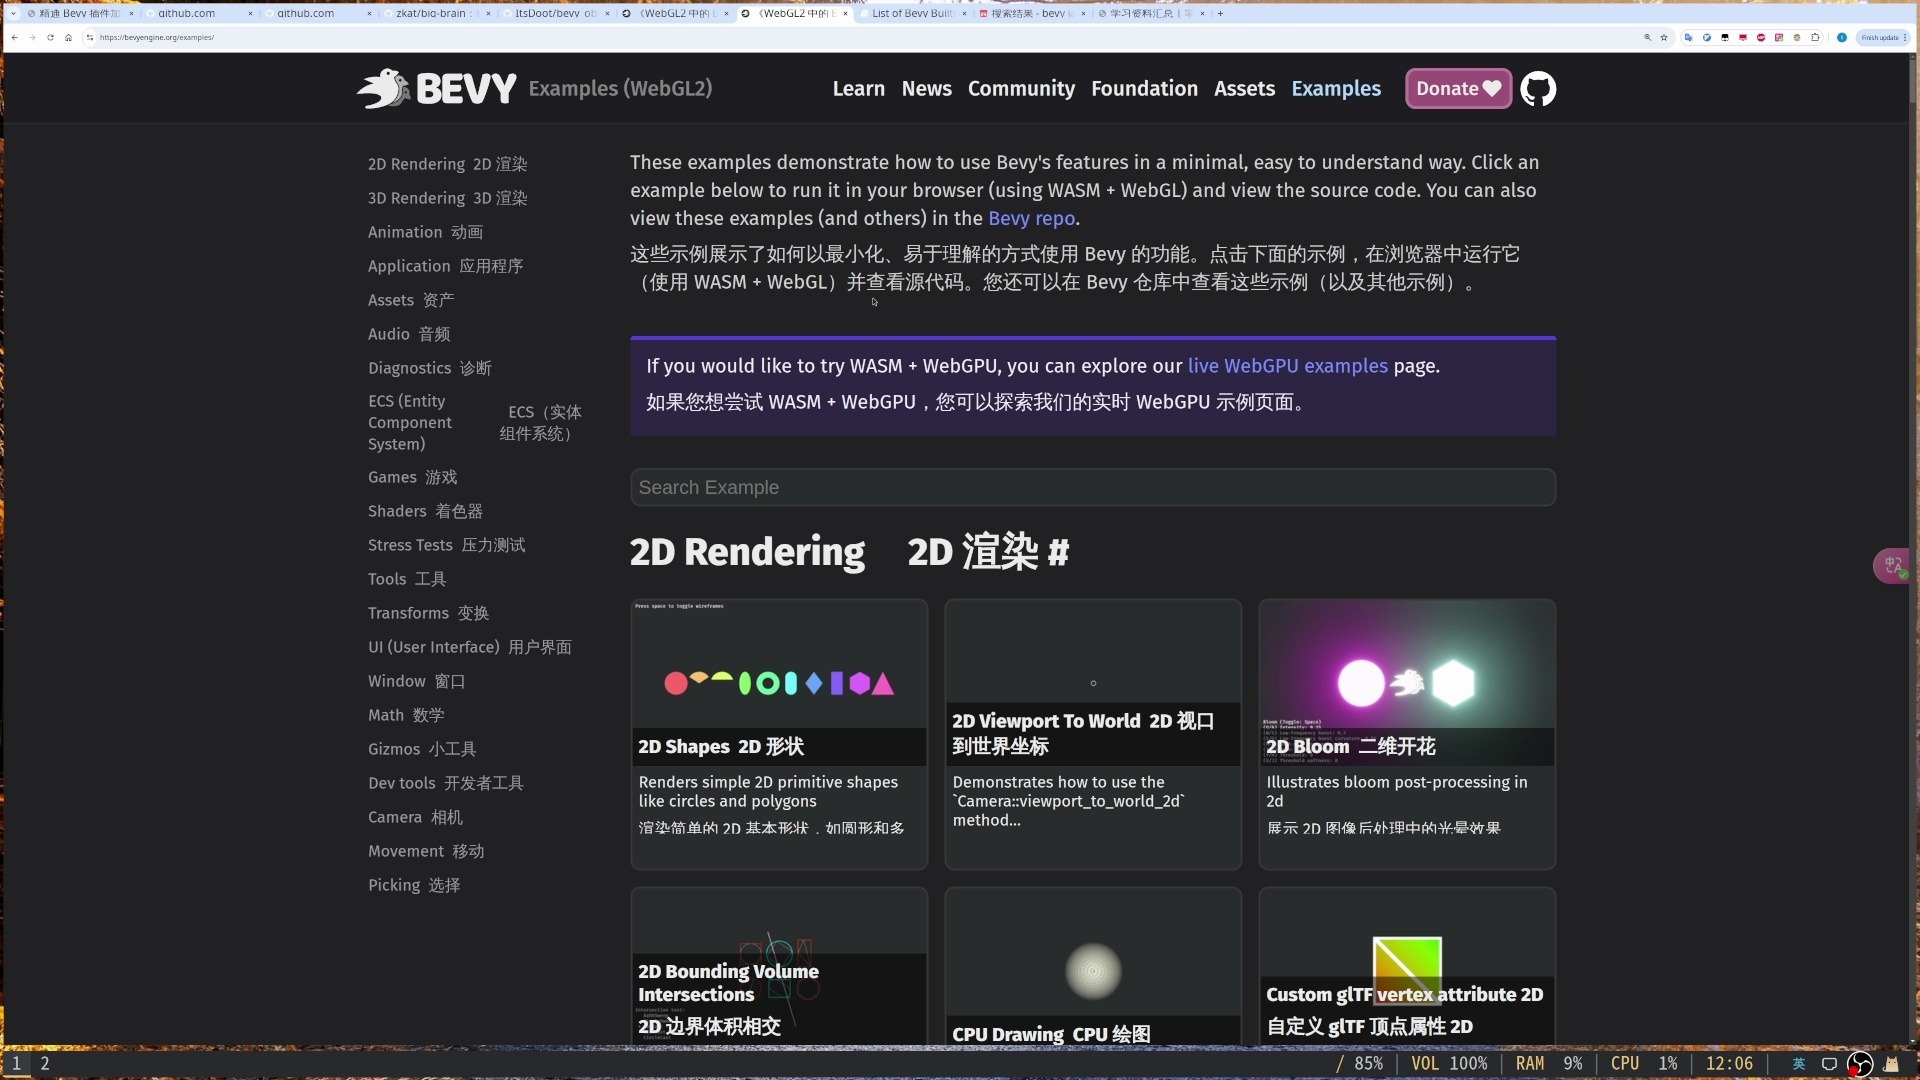1920x1080 pixels.
Task: Switch to workspace 2 in status bar
Action: tap(45, 1064)
